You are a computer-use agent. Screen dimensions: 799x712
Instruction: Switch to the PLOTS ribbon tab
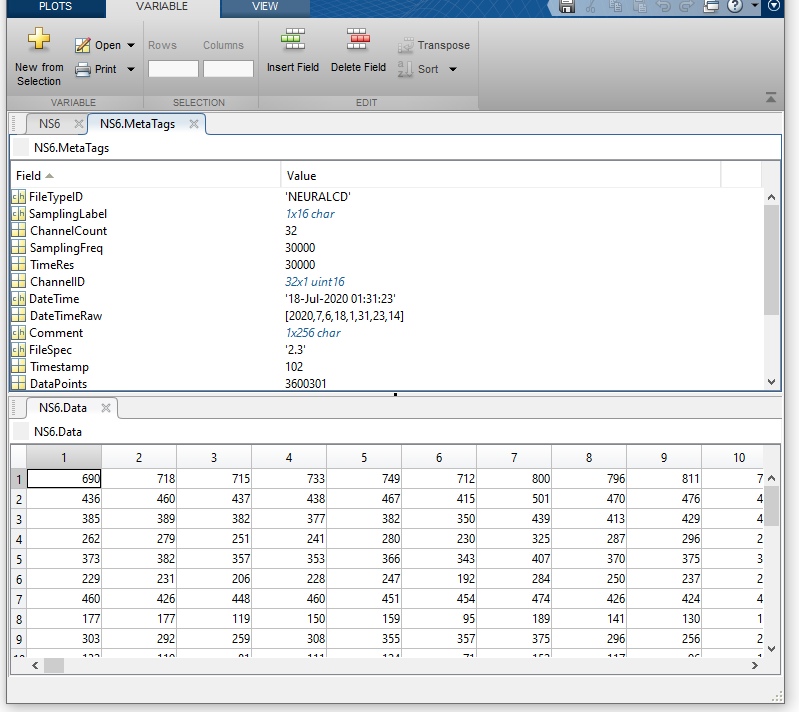(x=55, y=7)
